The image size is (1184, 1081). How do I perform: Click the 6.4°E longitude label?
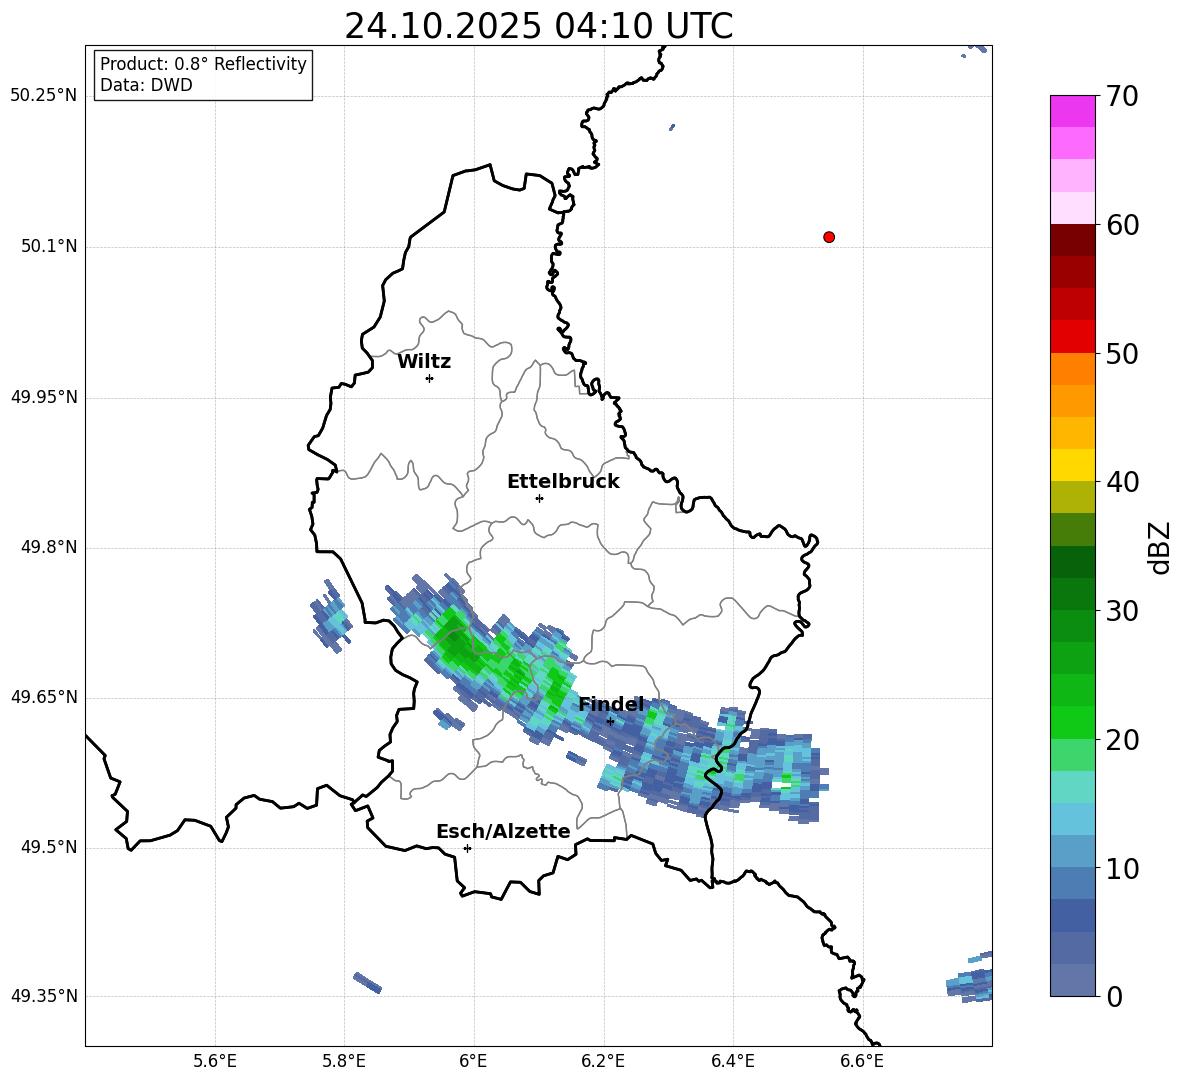pos(732,1061)
